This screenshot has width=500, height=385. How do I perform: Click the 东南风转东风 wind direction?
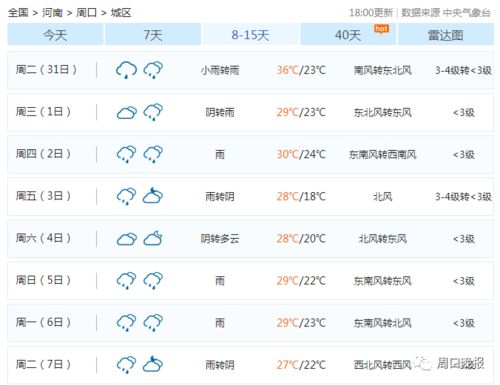pos(383,281)
